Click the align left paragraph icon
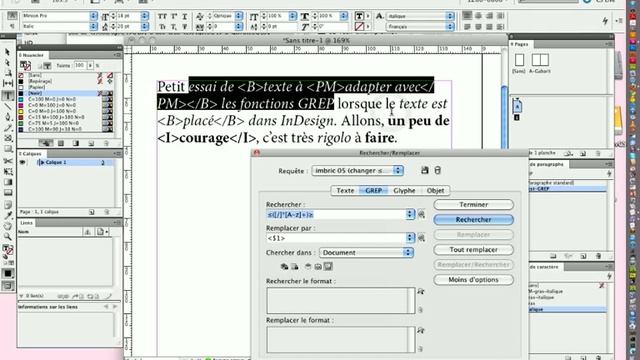The height and width of the screenshot is (360, 640). (467, 16)
